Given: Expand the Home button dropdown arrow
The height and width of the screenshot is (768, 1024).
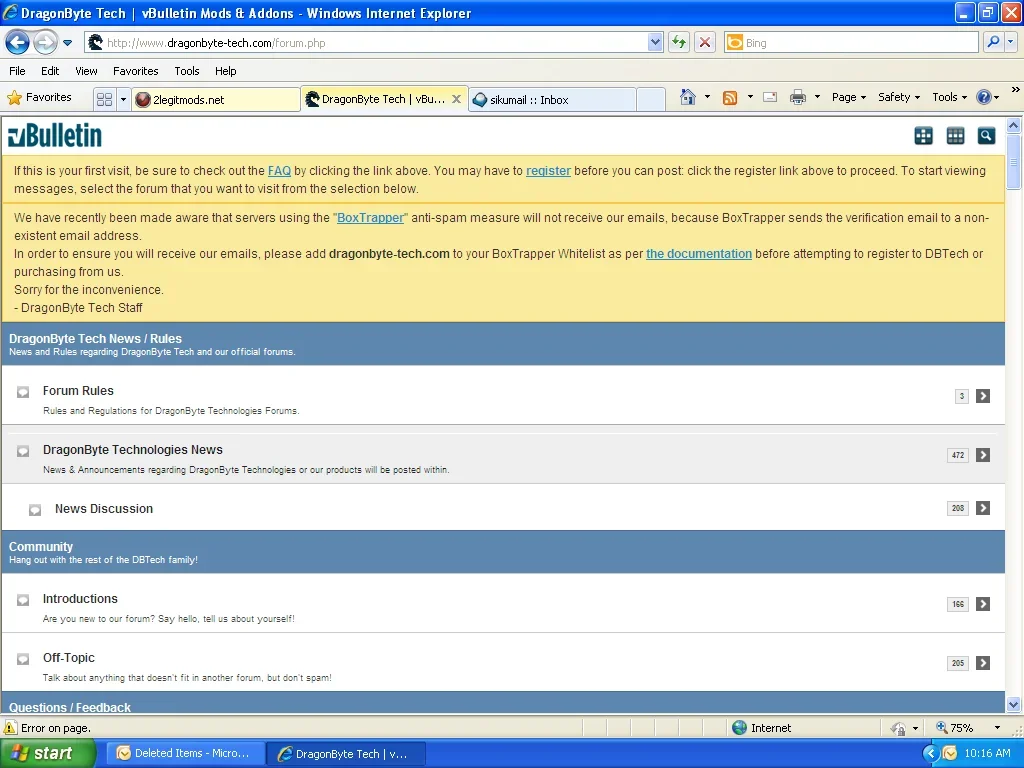Looking at the screenshot, I should tap(707, 97).
